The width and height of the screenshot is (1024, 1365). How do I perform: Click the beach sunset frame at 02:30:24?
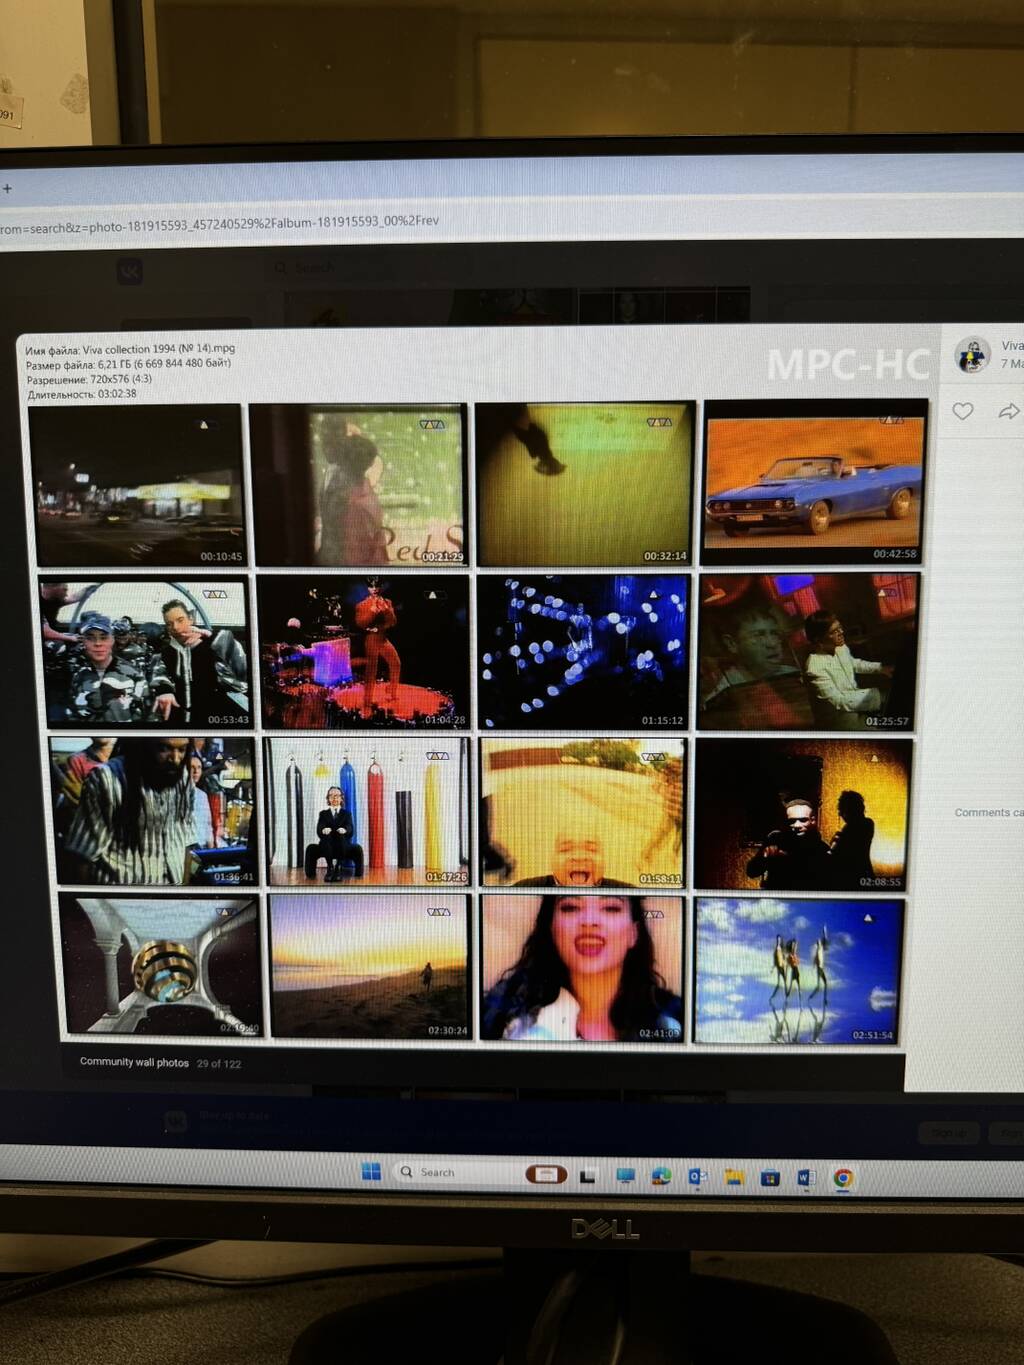369,966
